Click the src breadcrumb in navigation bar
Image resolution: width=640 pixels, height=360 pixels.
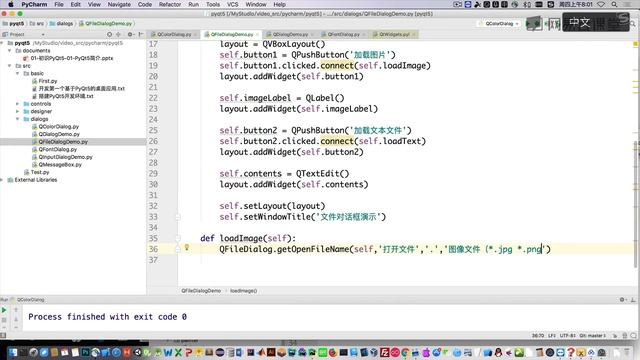coord(37,24)
